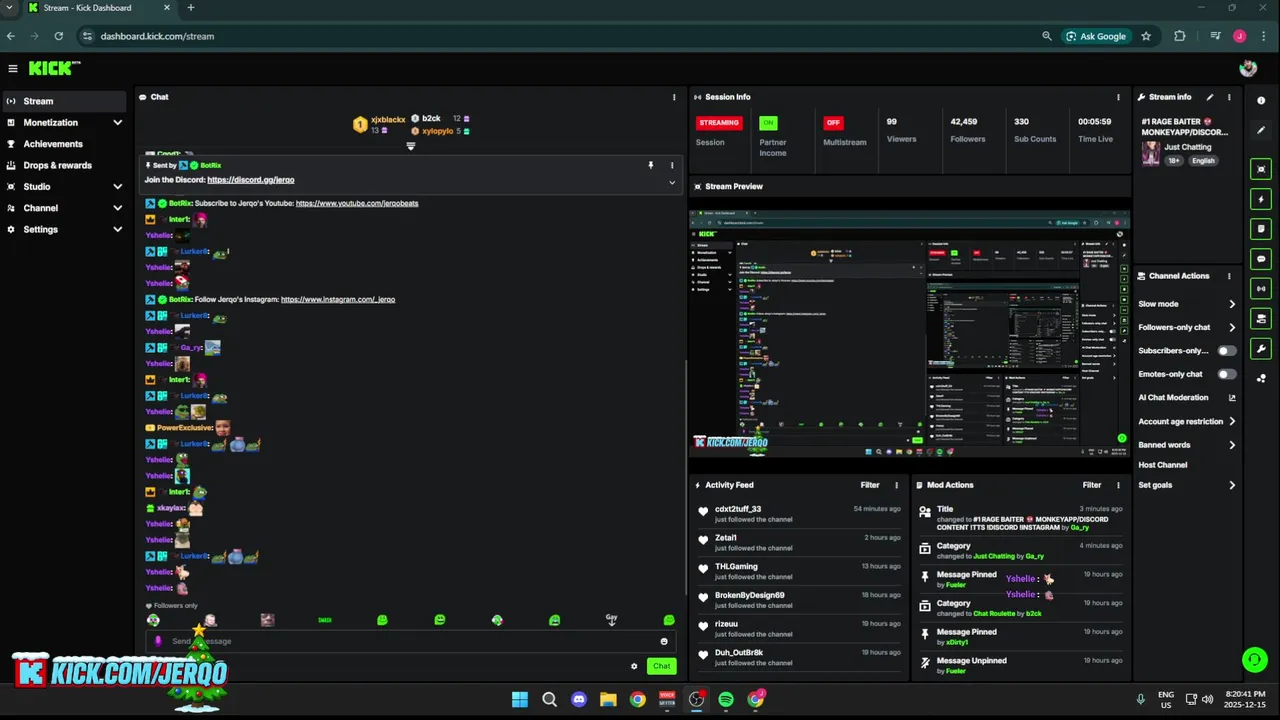Open Activity Feed three-dot menu
This screenshot has width=1280, height=720.
point(896,485)
